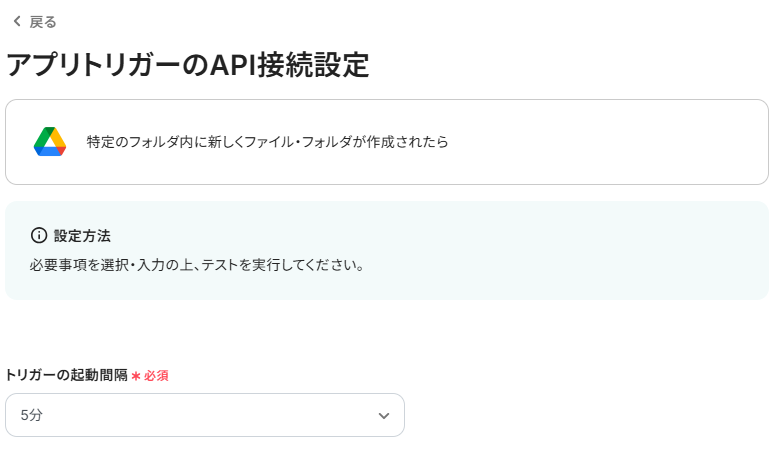Select the 5分 value in the dropdown

32,415
